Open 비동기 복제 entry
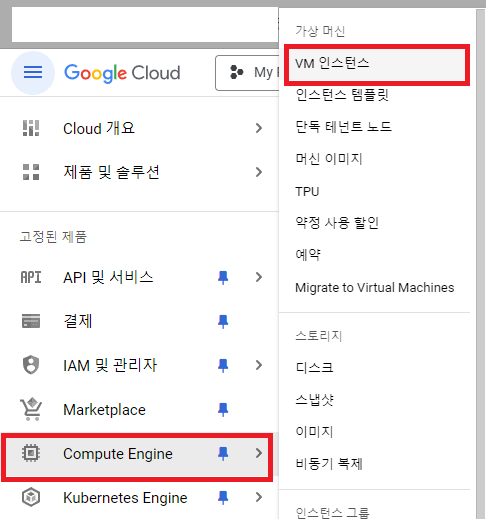This screenshot has width=486, height=519. click(x=329, y=464)
